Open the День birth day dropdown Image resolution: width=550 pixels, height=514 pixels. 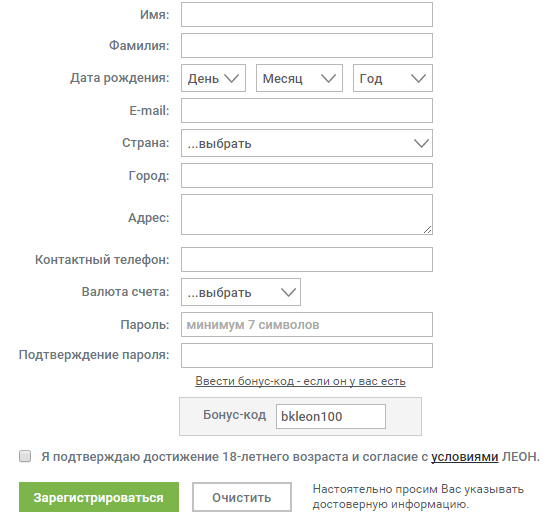[x=213, y=78]
